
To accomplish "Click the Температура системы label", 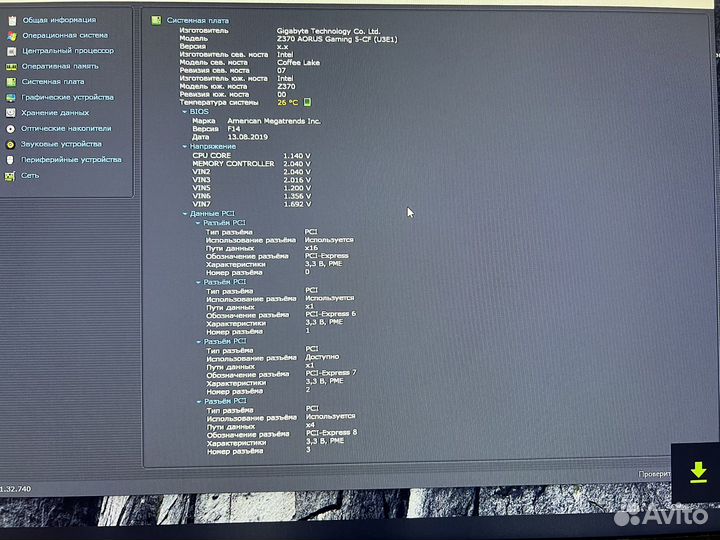I will click(x=219, y=102).
